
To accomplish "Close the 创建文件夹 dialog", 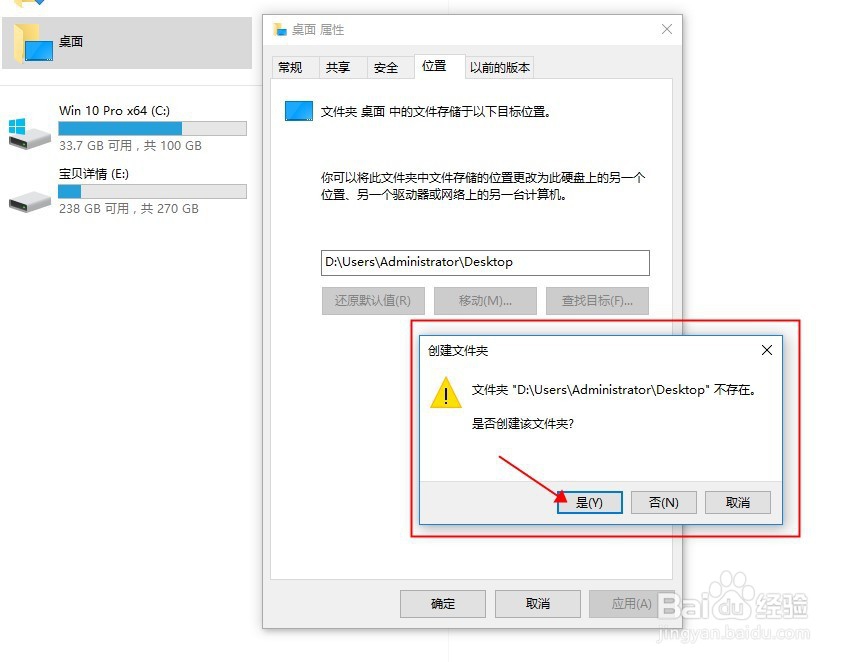I will pos(766,350).
